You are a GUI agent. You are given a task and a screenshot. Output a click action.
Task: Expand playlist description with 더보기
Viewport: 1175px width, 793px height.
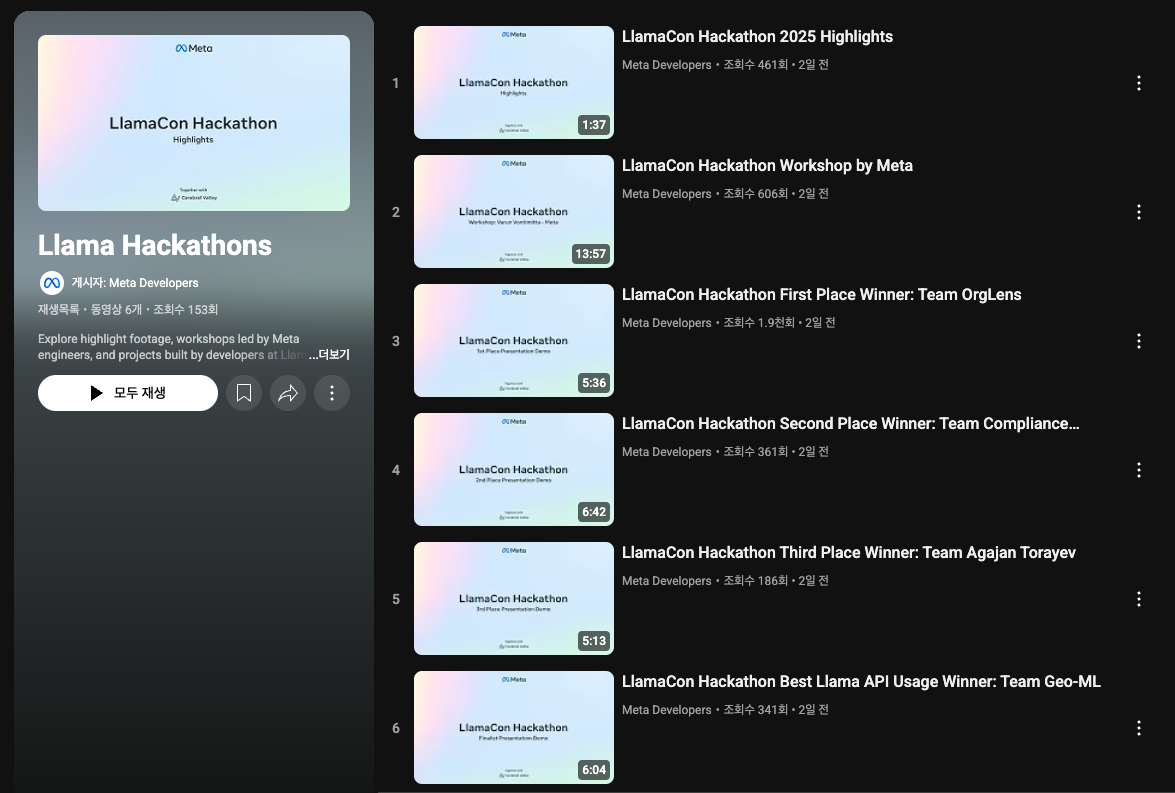pyautogui.click(x=329, y=355)
